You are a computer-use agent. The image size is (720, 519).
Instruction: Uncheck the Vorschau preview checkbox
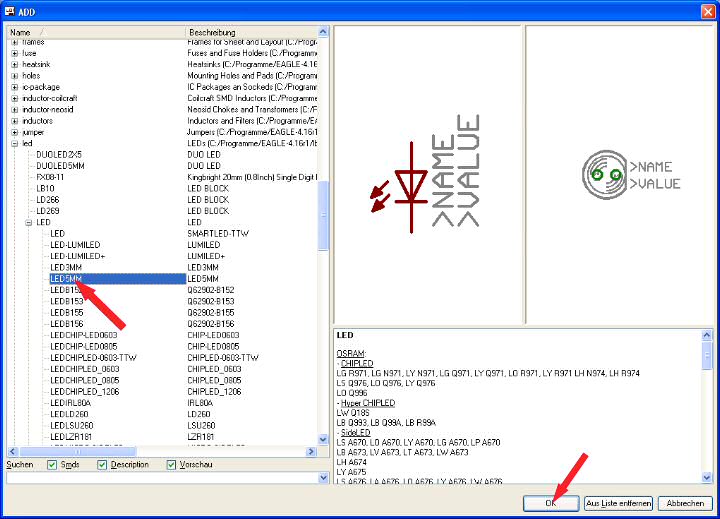(171, 465)
